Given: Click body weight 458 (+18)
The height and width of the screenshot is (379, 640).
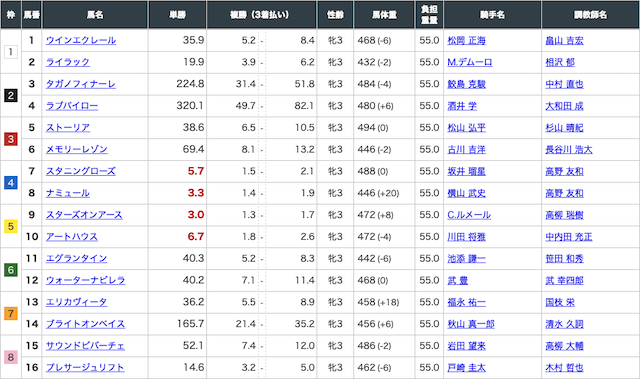Looking at the screenshot, I should point(378,302).
